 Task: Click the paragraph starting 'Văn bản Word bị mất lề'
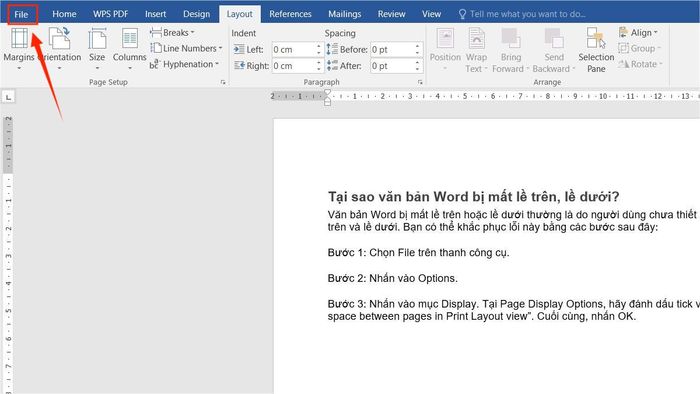(513, 221)
